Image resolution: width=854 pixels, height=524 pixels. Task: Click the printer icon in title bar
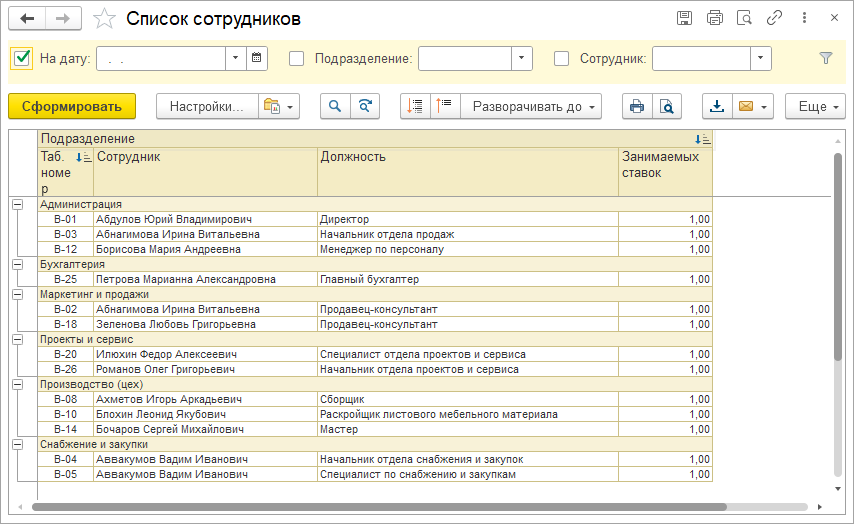(x=714, y=18)
